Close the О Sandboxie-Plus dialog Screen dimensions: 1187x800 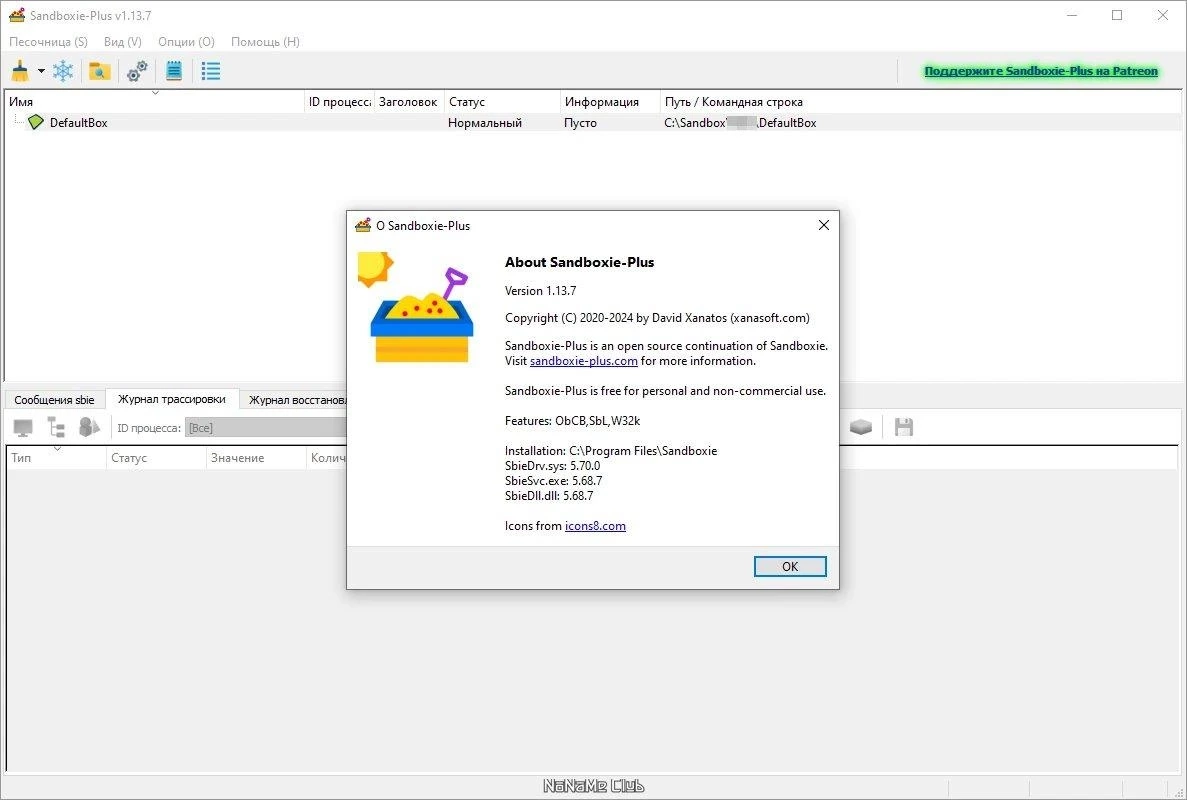point(824,225)
